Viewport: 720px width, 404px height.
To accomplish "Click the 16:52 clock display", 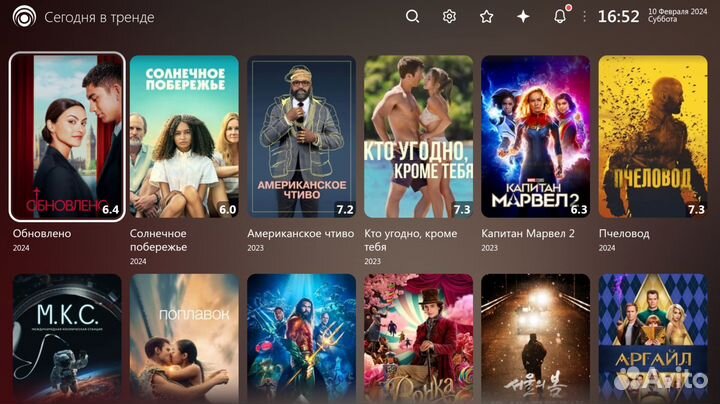I will tap(618, 17).
